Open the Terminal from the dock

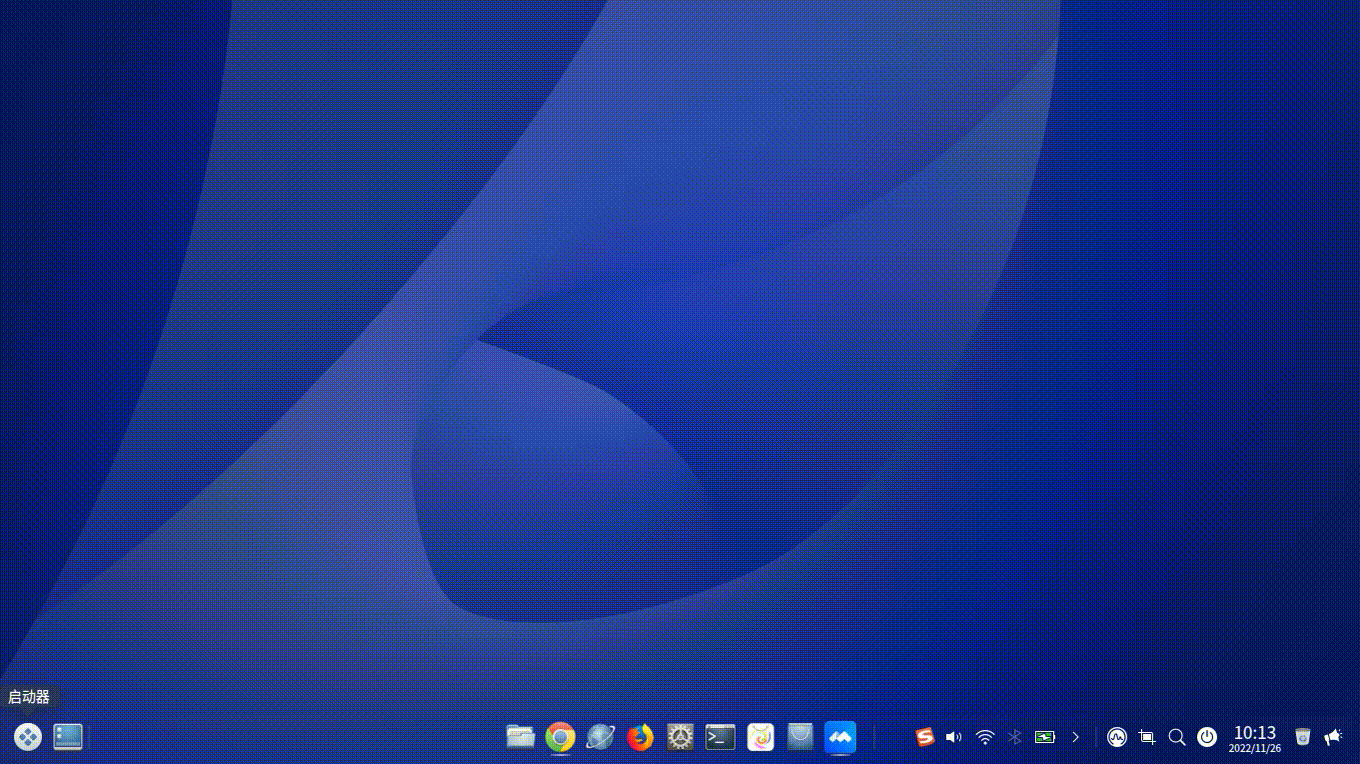(720, 737)
